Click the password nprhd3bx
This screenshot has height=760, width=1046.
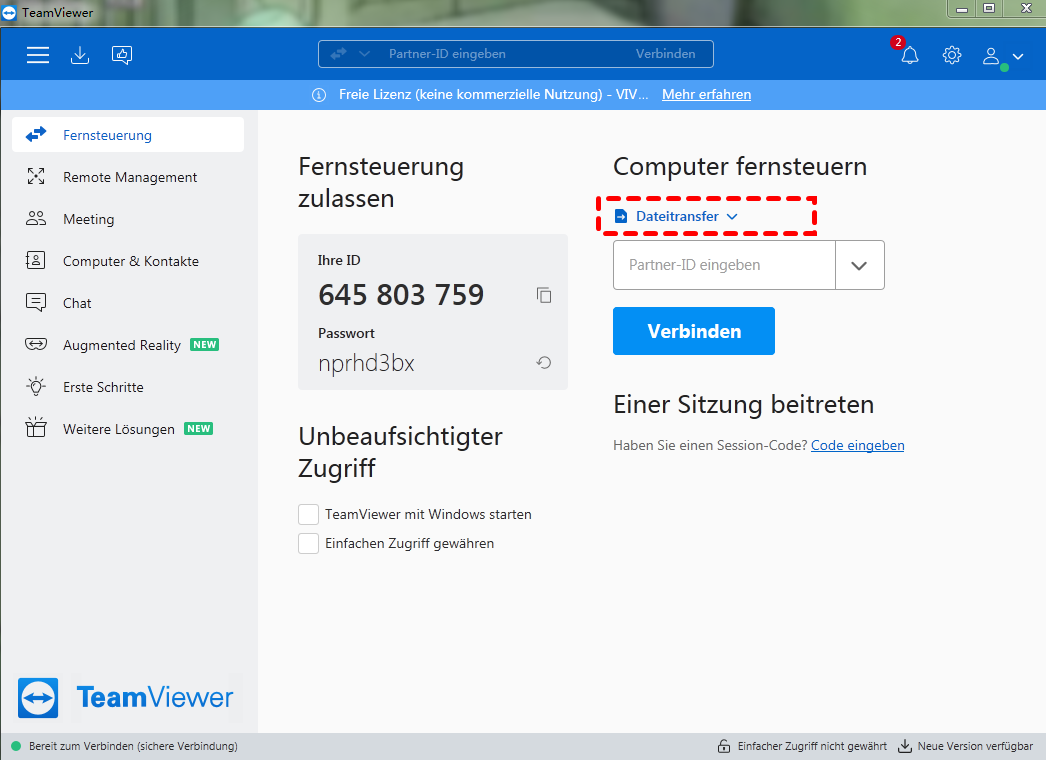[366, 364]
